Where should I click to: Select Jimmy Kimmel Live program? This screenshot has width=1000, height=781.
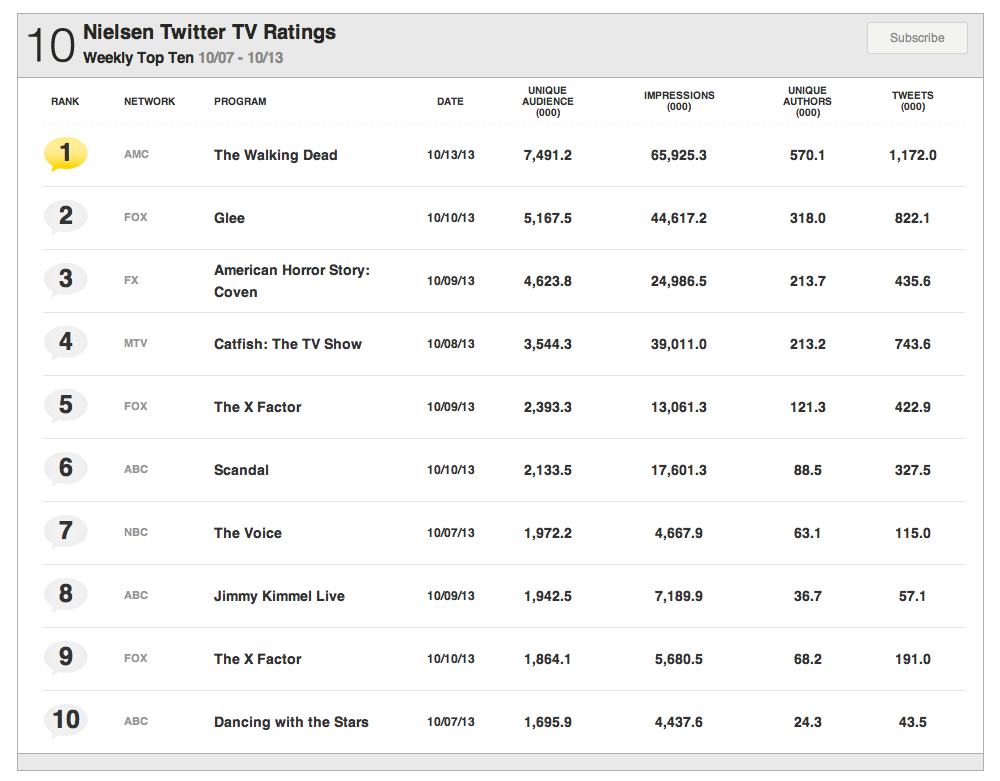point(279,596)
